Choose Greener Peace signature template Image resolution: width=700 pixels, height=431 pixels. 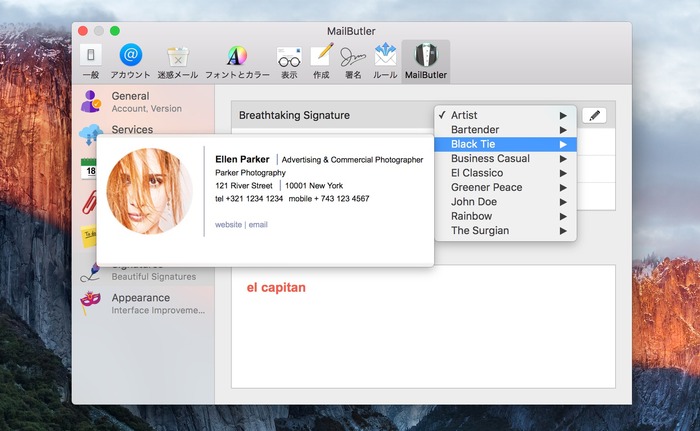point(505,187)
